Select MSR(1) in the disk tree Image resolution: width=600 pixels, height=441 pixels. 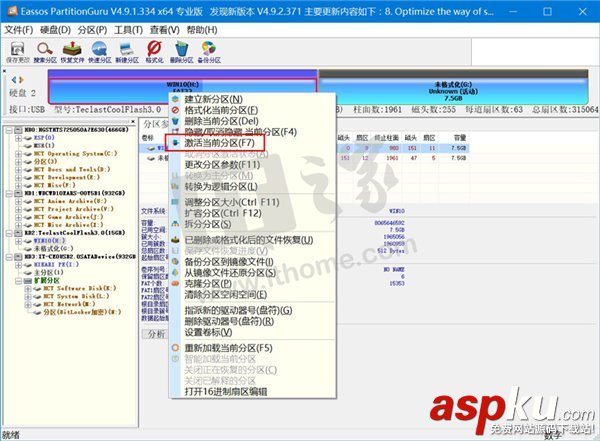[44, 146]
